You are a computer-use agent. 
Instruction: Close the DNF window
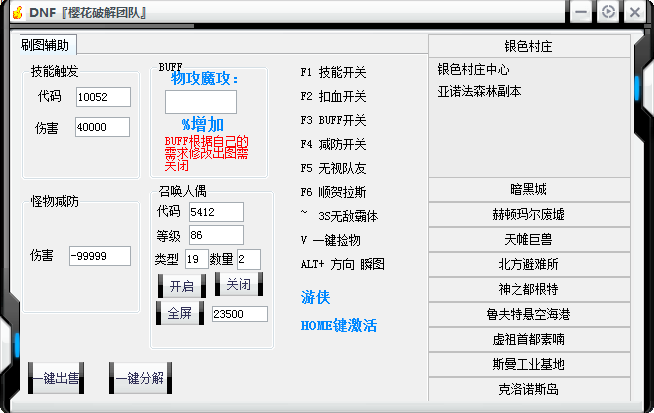coord(635,12)
